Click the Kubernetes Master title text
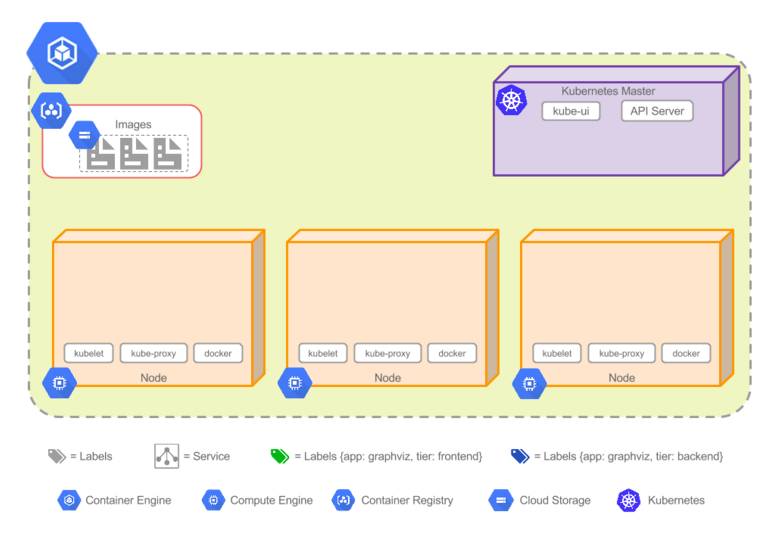 pyautogui.click(x=608, y=91)
